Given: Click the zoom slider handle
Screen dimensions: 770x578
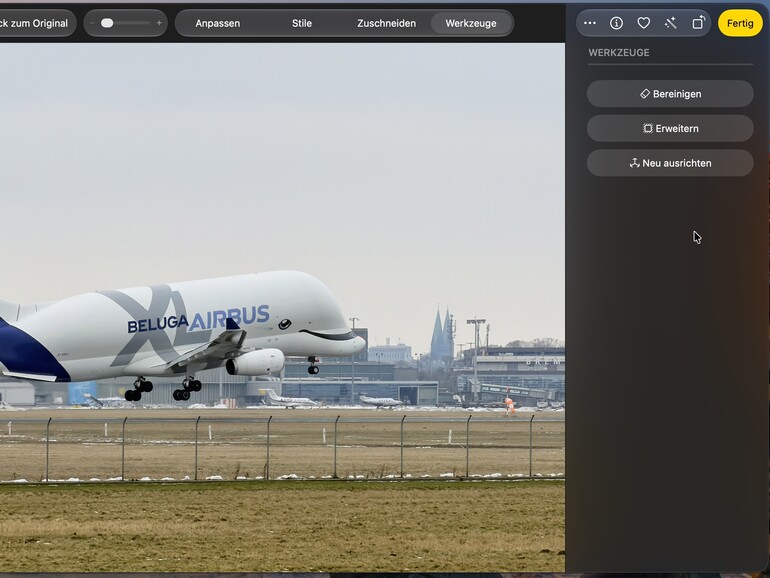Looking at the screenshot, I should (x=107, y=23).
